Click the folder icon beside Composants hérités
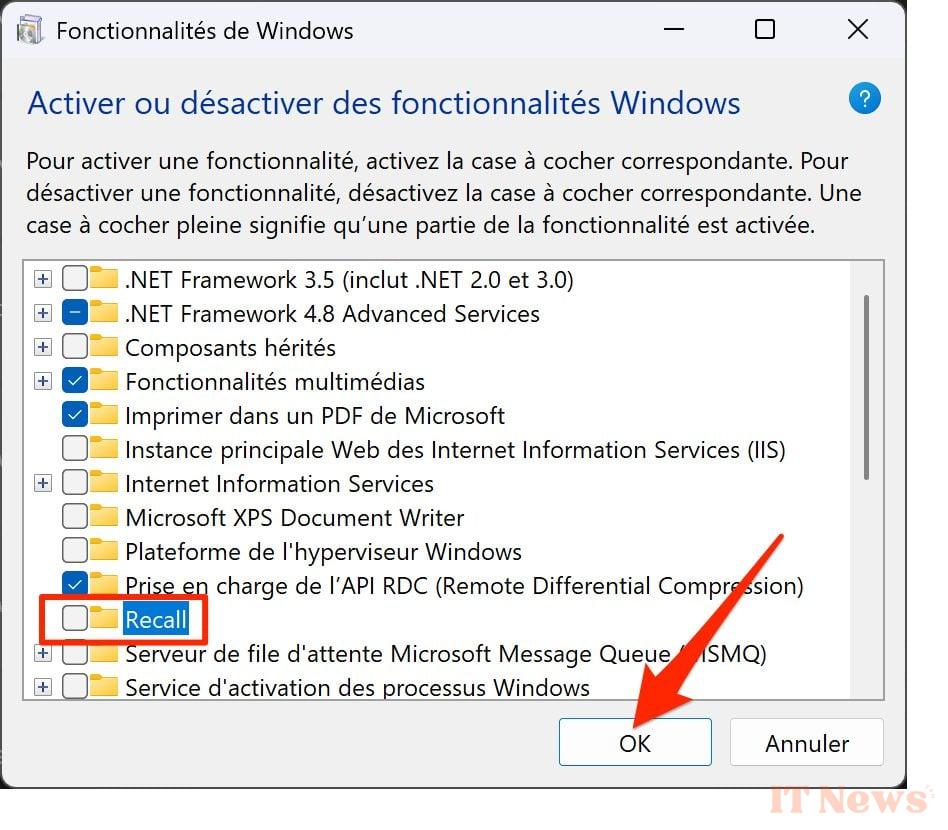948x830 pixels. [104, 347]
